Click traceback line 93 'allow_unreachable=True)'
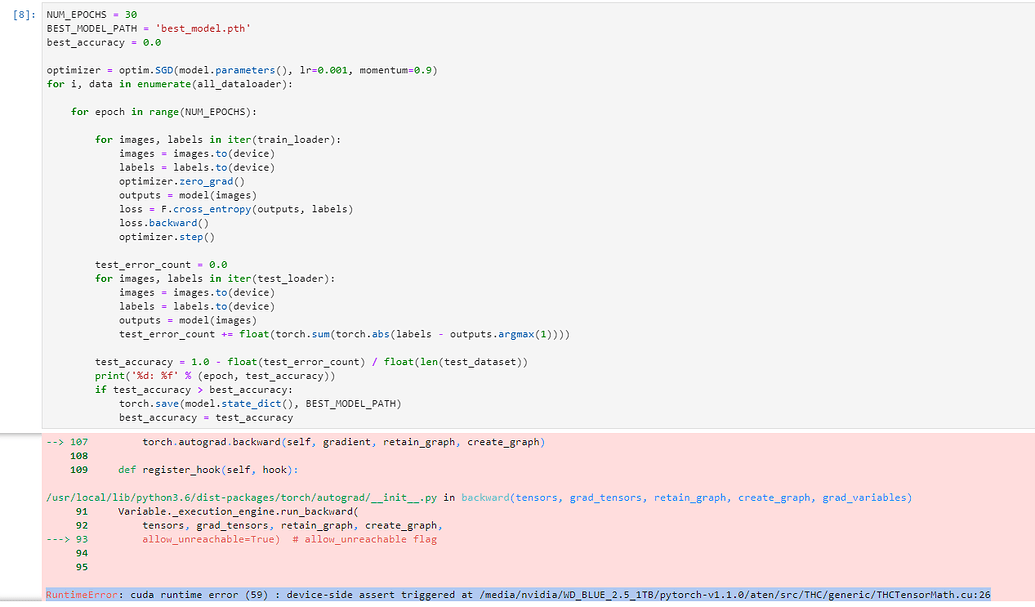 point(242,539)
